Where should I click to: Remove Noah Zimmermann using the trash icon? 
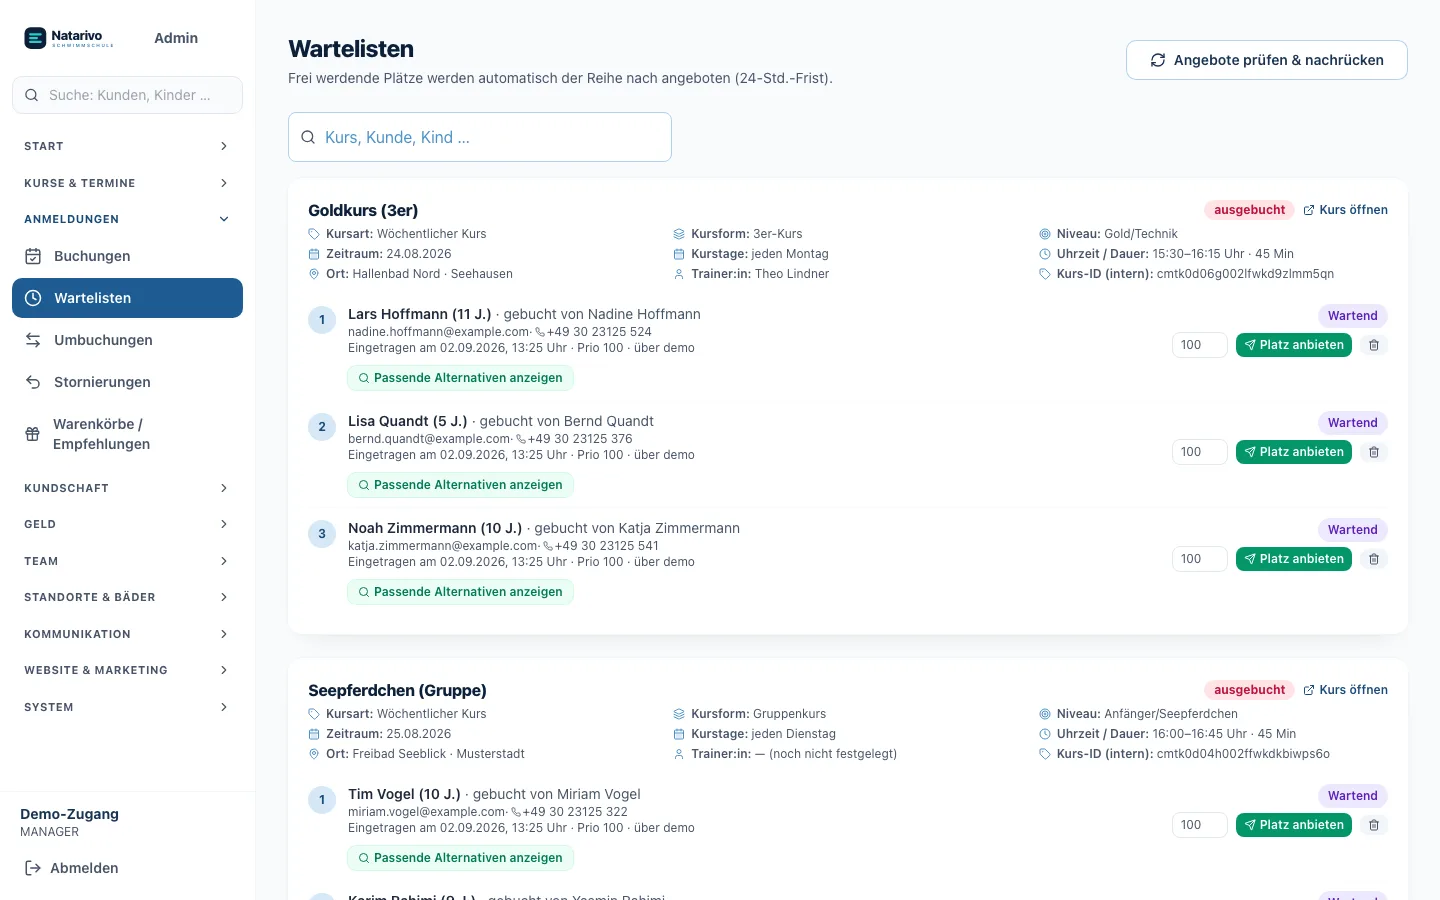pyautogui.click(x=1374, y=559)
